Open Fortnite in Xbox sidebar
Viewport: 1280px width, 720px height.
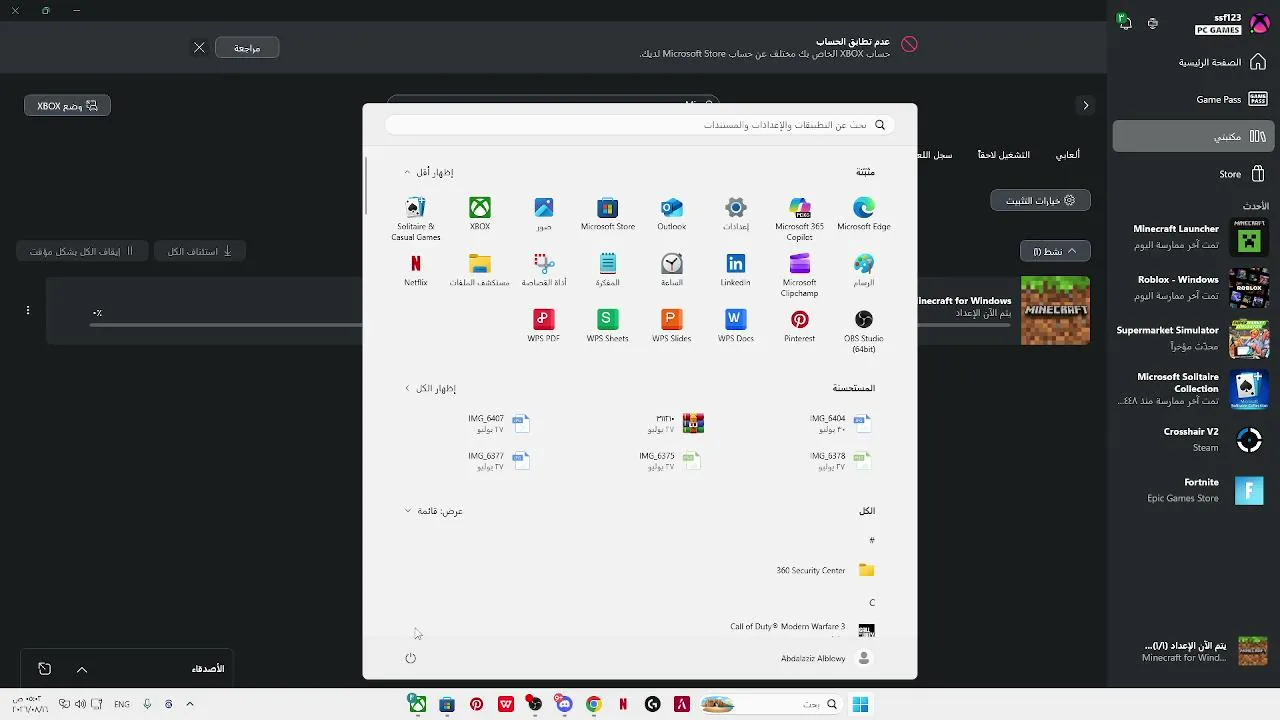pyautogui.click(x=1193, y=490)
